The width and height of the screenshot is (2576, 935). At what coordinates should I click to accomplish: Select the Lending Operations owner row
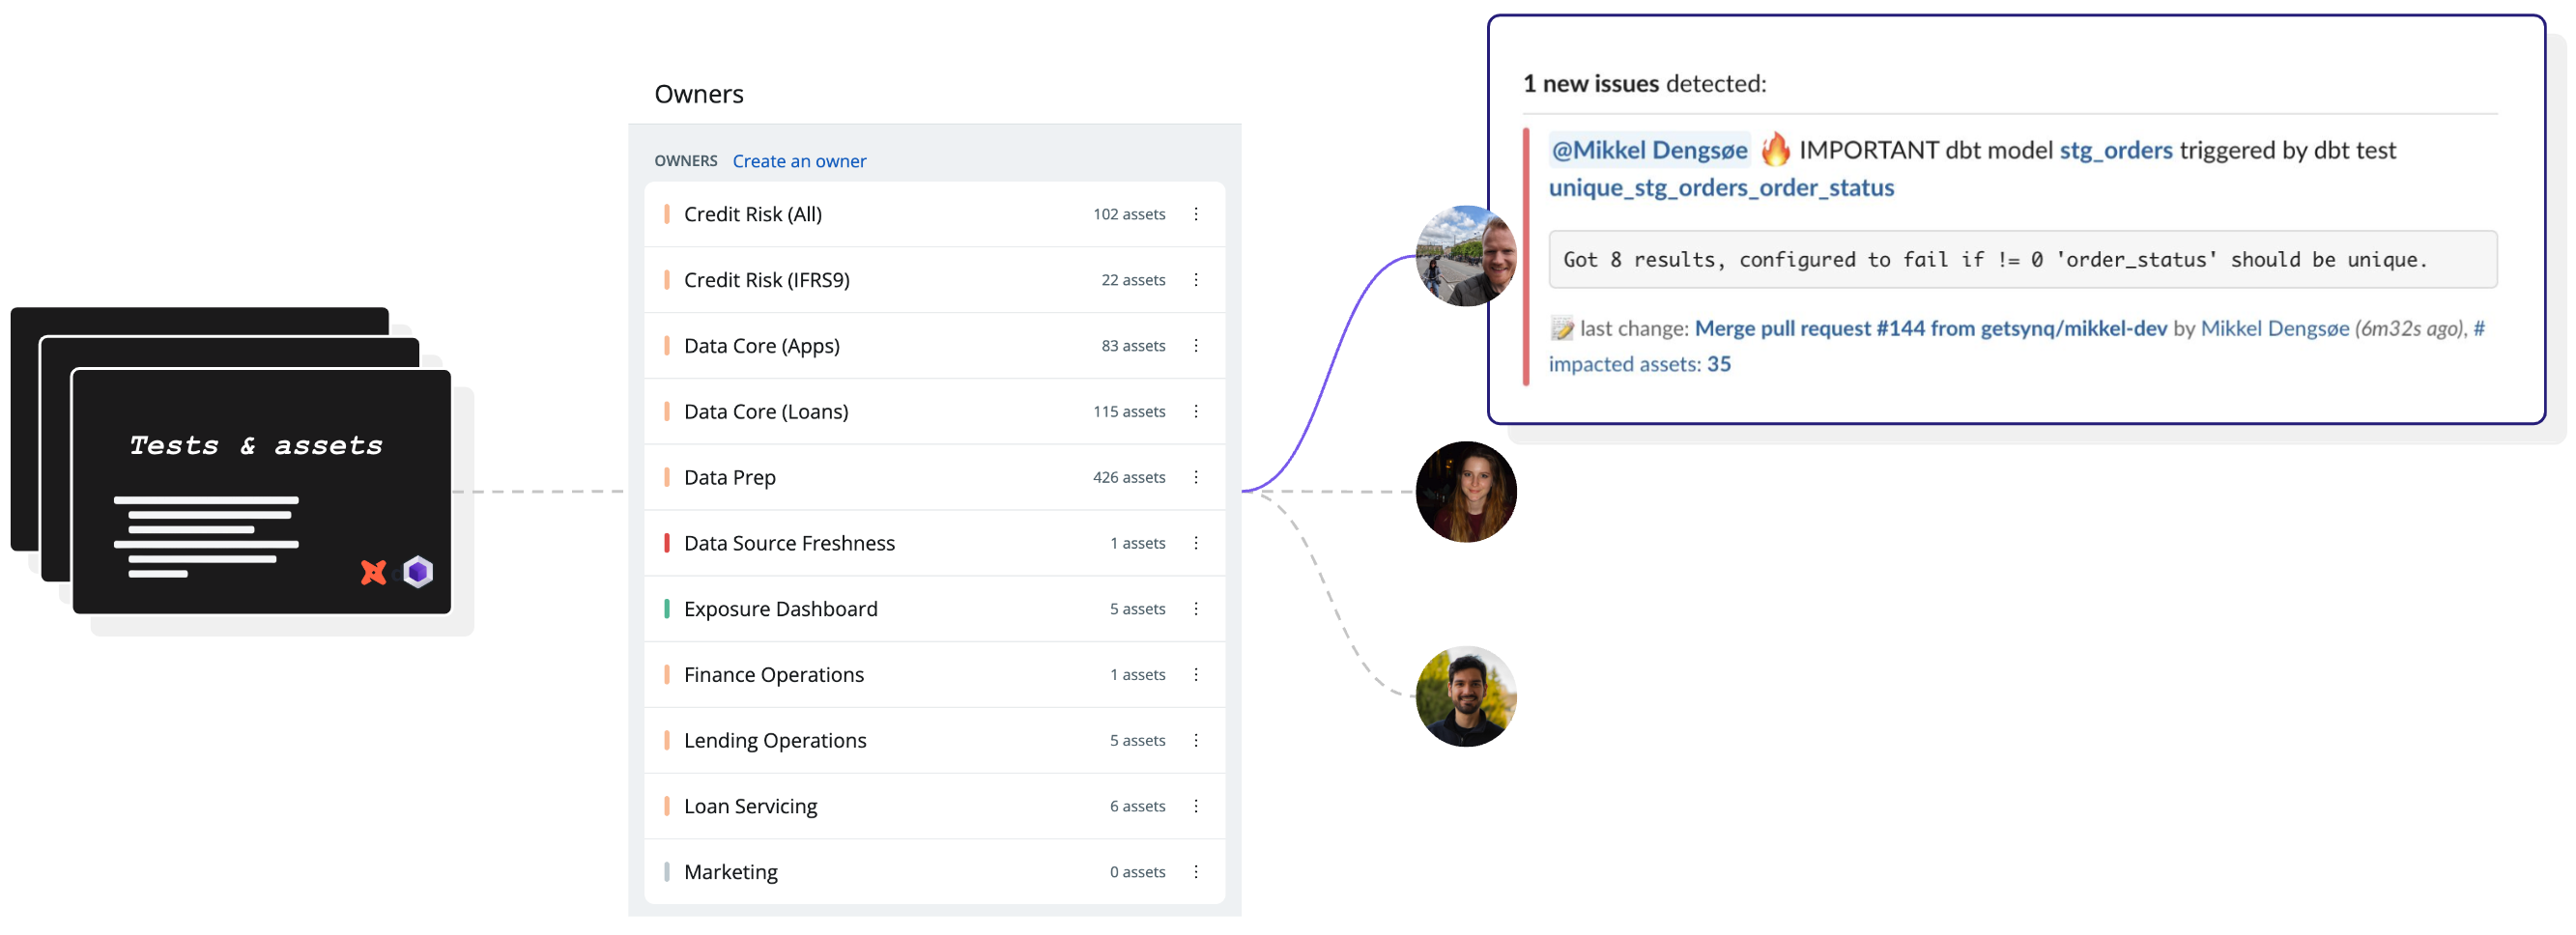coord(934,741)
